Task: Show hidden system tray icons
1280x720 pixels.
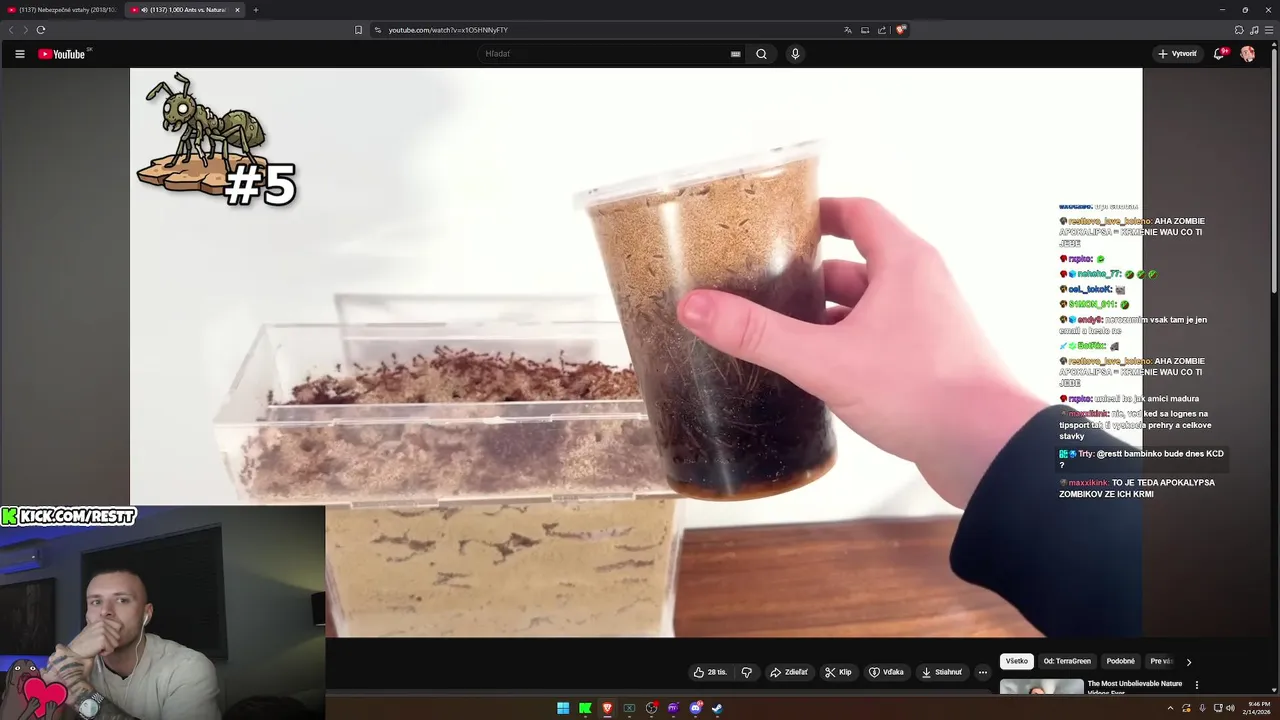Action: [1170, 708]
